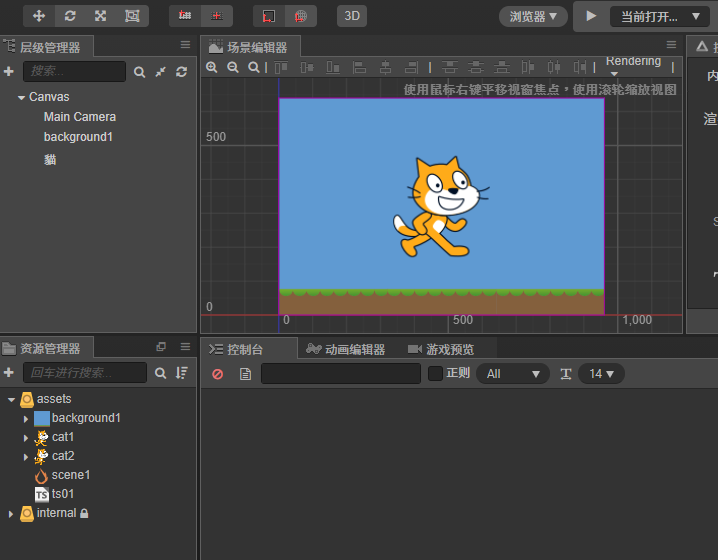Click the plus icon in 资源管理器
The image size is (718, 560).
[9, 372]
